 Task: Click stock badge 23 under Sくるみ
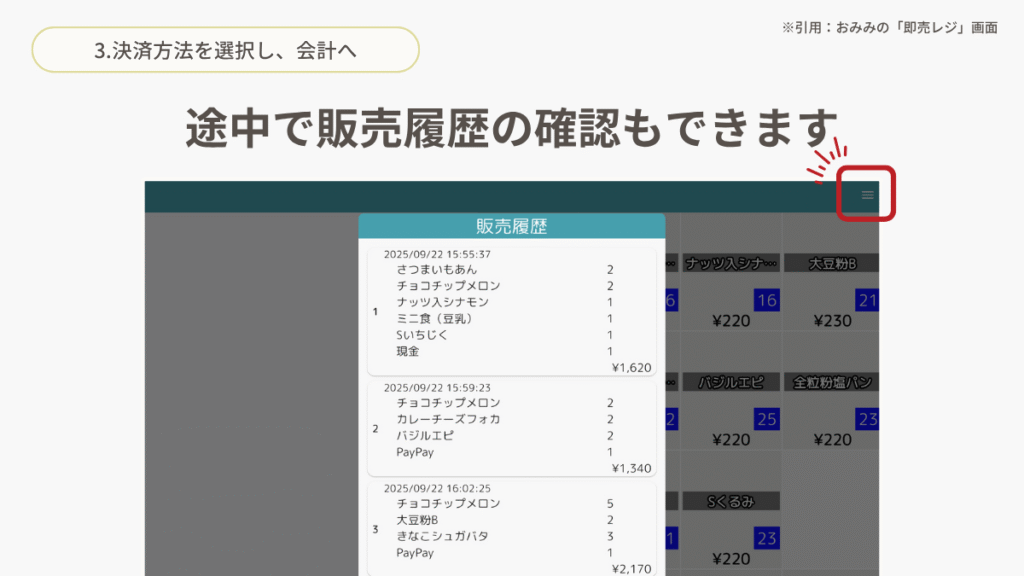[x=767, y=539]
